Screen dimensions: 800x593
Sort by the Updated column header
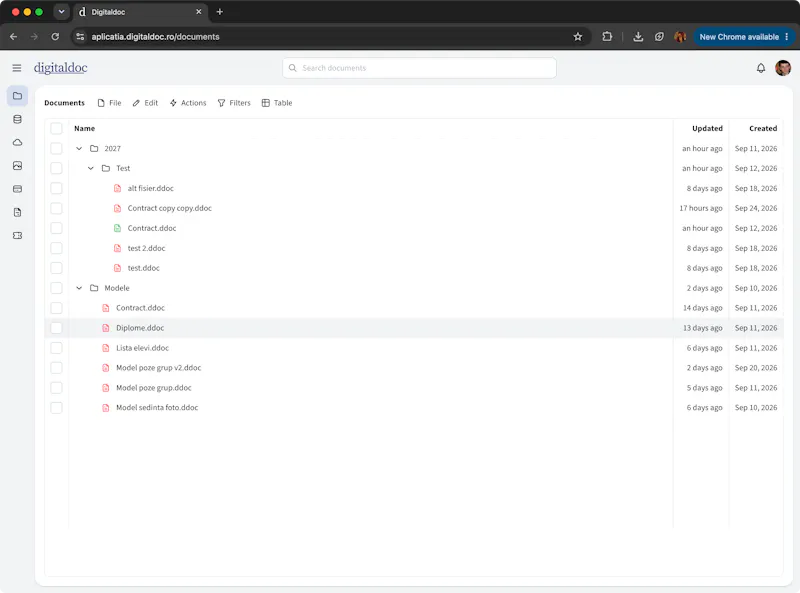tap(707, 129)
